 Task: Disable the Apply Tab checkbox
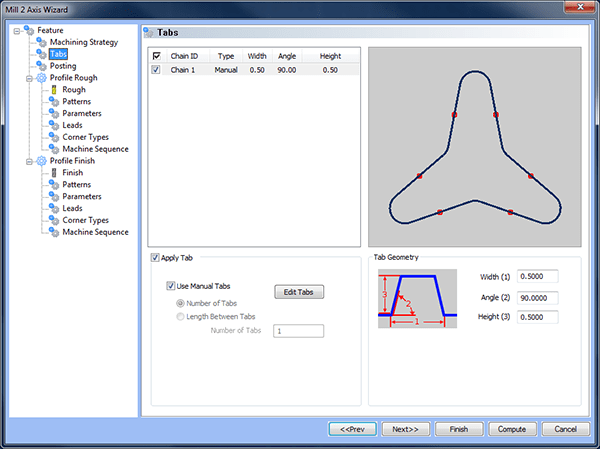tap(155, 258)
